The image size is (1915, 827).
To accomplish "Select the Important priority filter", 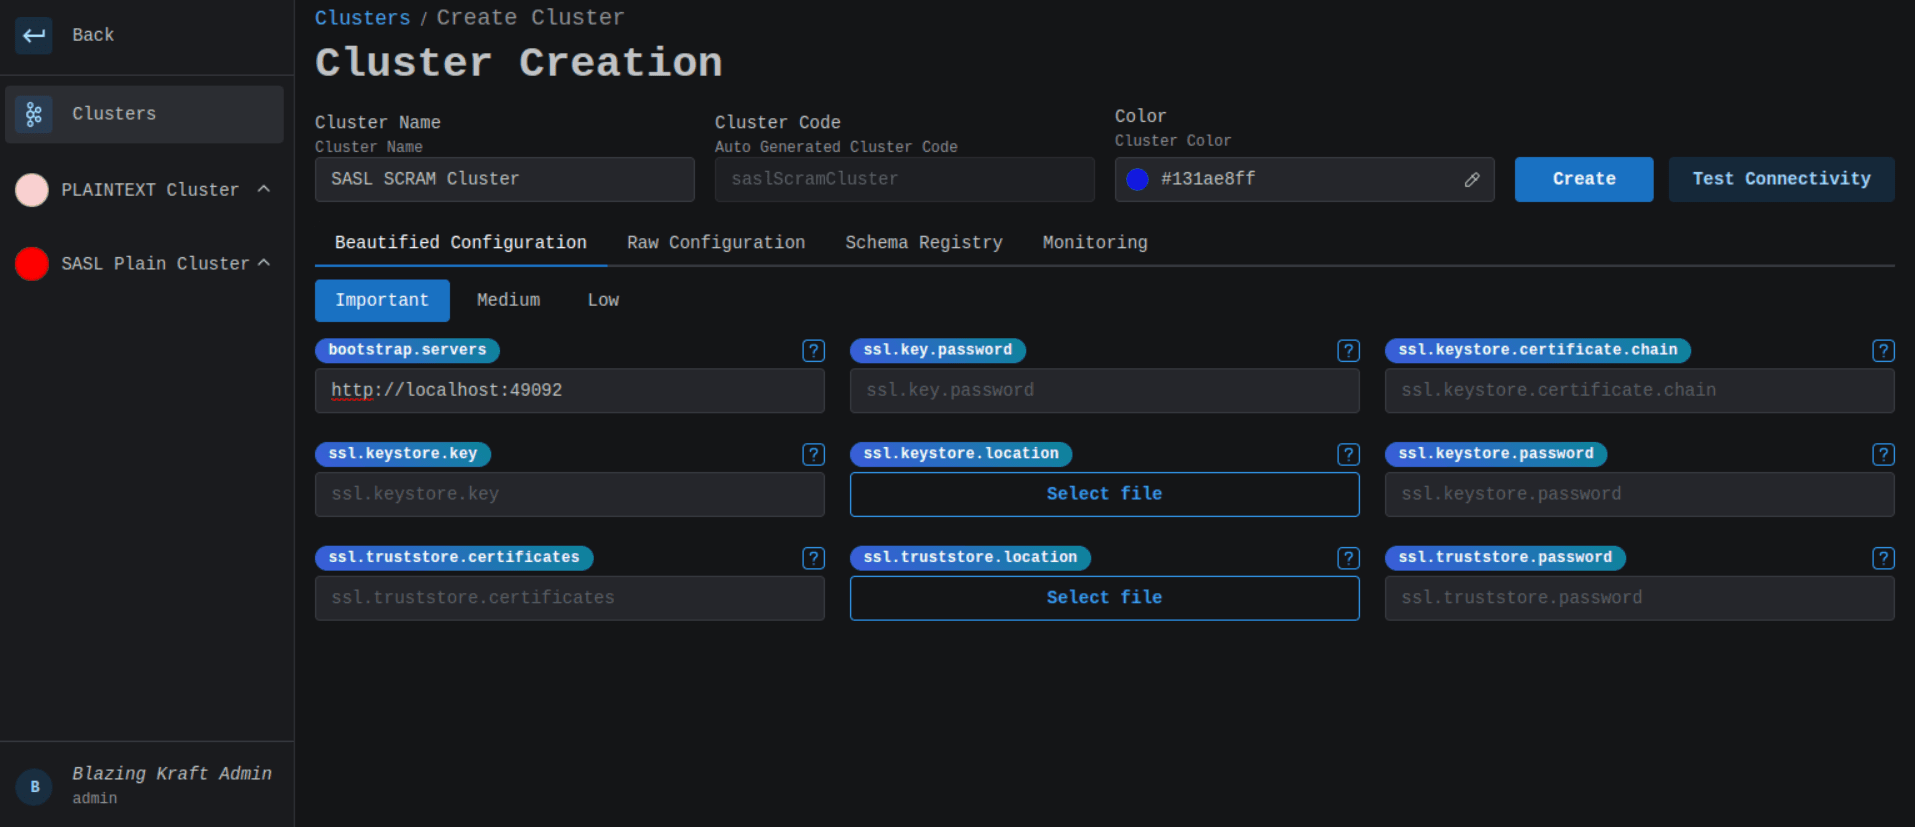I will pyautogui.click(x=382, y=300).
